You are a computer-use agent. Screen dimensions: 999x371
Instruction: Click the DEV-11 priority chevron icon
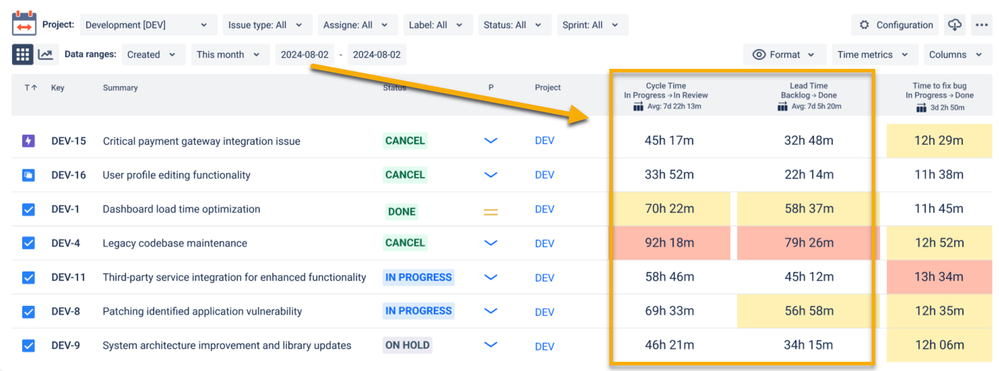(491, 277)
